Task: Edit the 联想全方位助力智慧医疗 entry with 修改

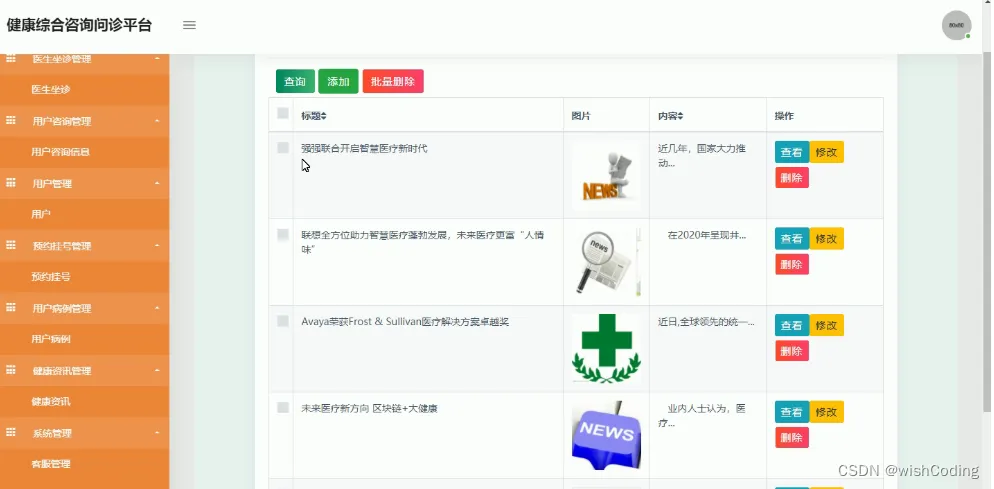Action: pos(827,238)
